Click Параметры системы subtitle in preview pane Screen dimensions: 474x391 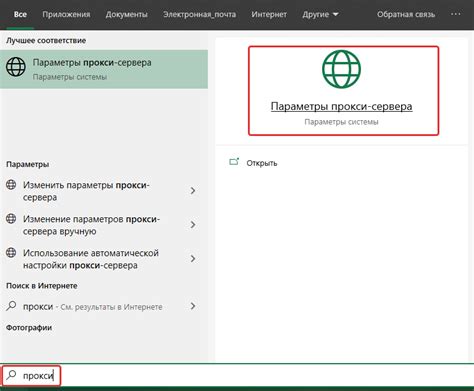pos(341,122)
